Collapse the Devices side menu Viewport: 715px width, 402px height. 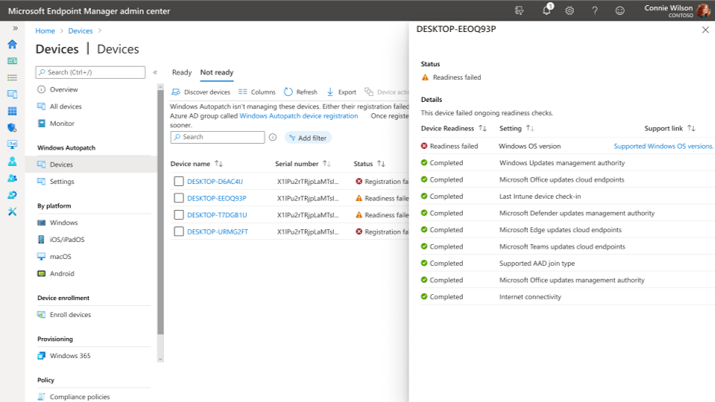(155, 72)
